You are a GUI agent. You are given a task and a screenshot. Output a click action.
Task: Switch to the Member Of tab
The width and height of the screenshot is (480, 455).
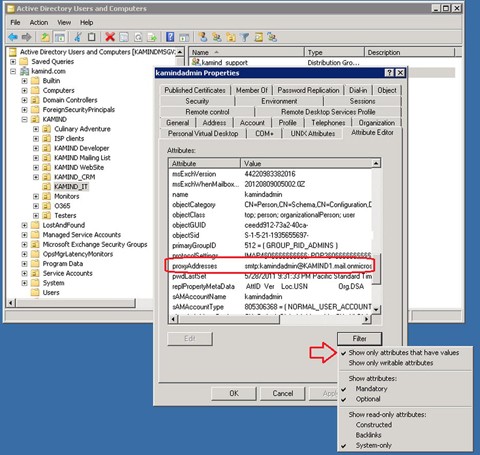[x=252, y=90]
